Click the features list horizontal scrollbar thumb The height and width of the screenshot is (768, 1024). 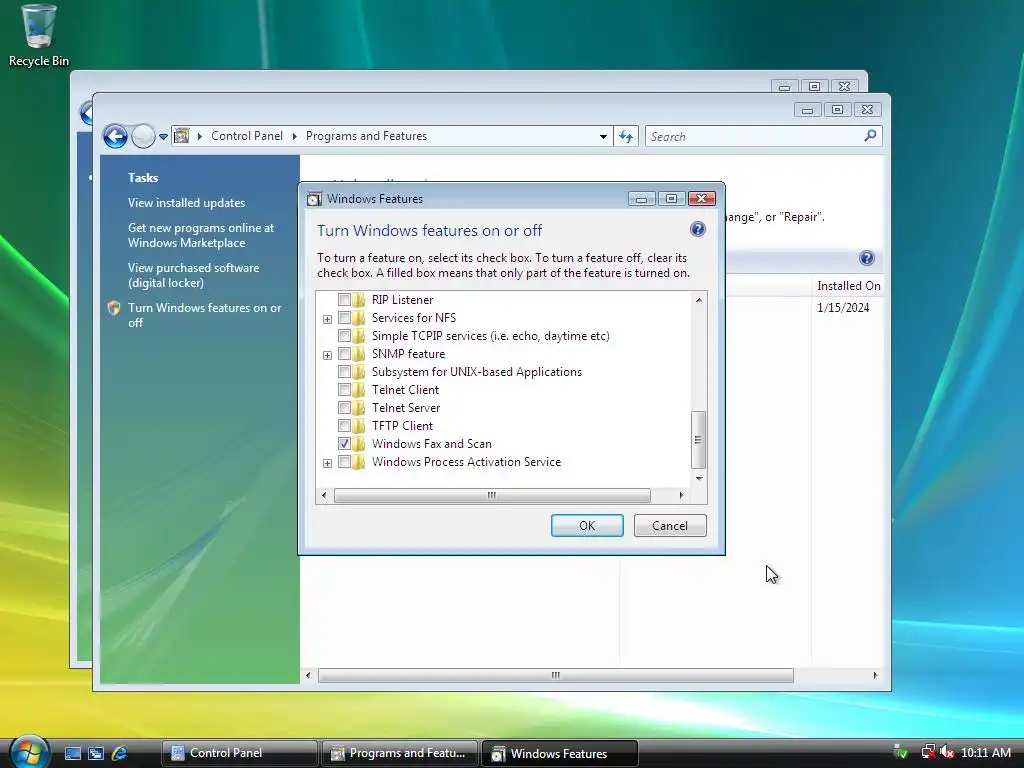492,496
